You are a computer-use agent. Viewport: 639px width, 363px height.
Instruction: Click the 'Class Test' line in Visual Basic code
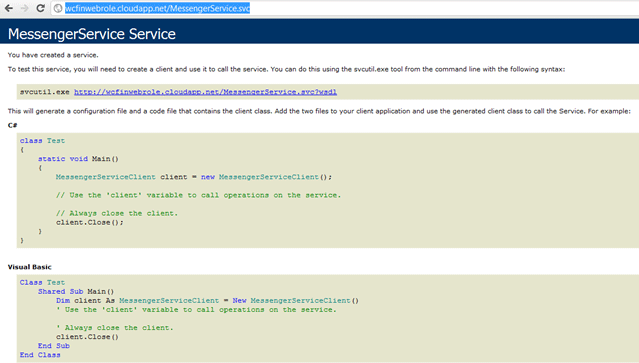(x=42, y=282)
